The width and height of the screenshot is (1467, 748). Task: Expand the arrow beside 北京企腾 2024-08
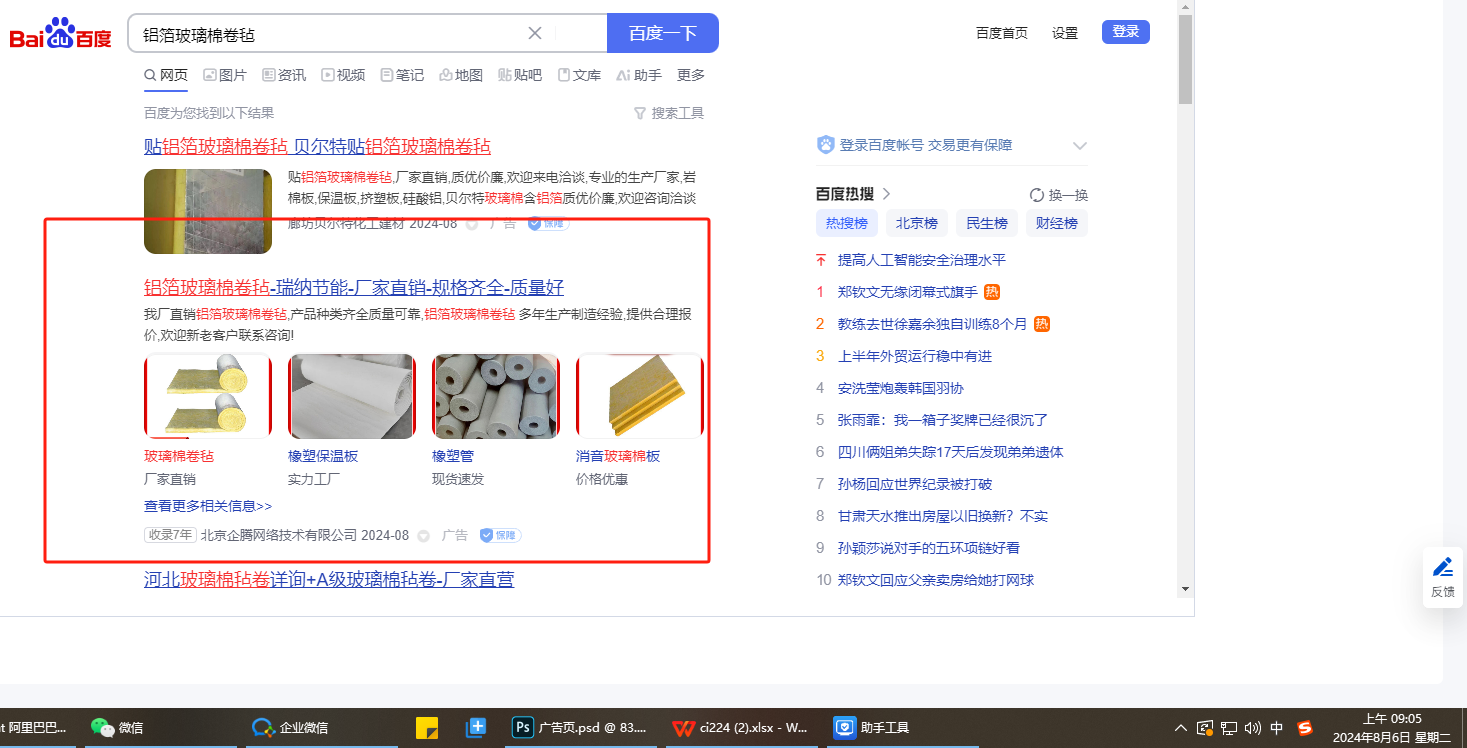423,536
